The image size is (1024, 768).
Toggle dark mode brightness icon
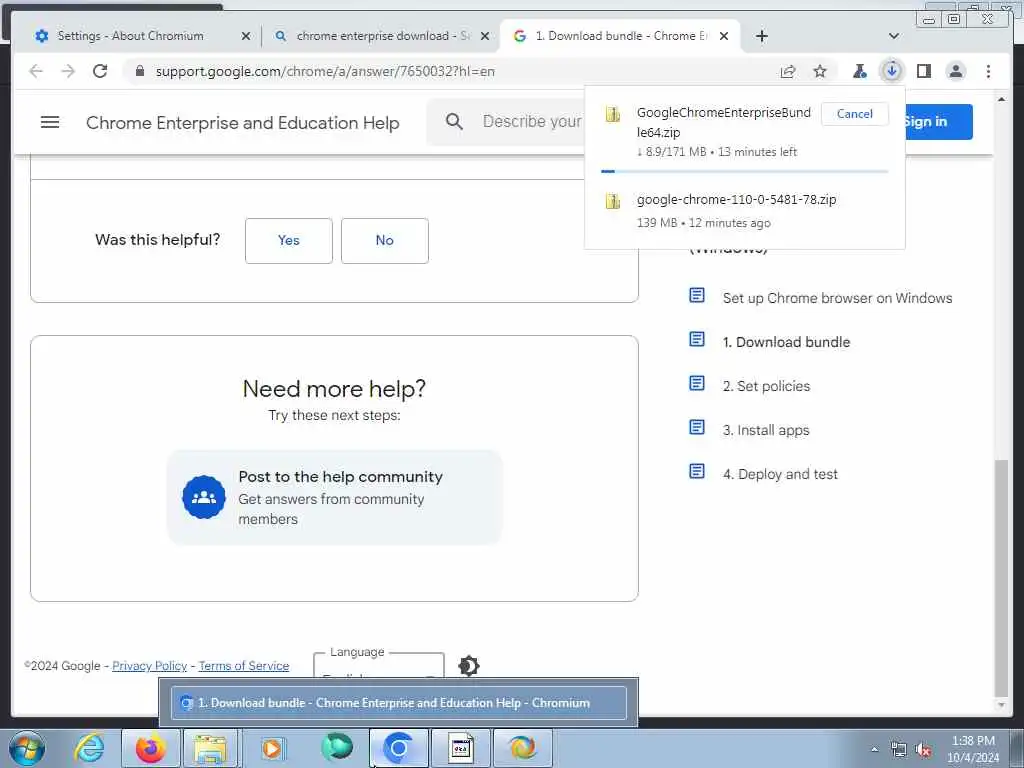click(x=469, y=665)
